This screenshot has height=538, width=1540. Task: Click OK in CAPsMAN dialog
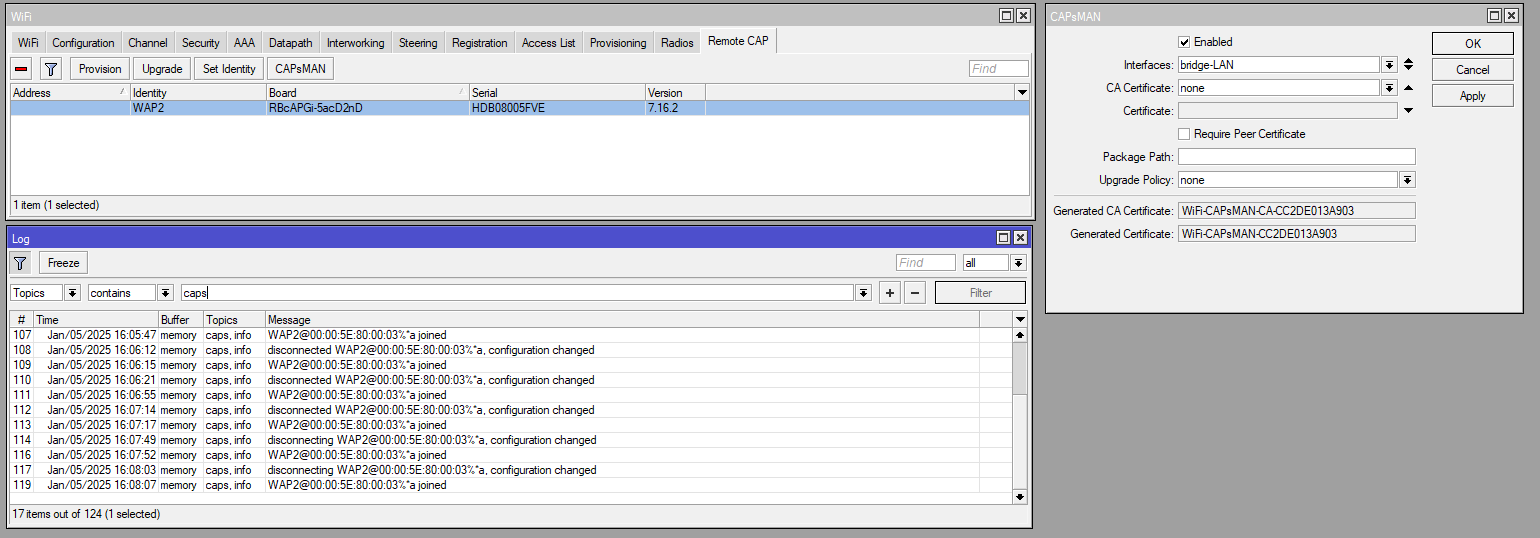[x=1473, y=44]
